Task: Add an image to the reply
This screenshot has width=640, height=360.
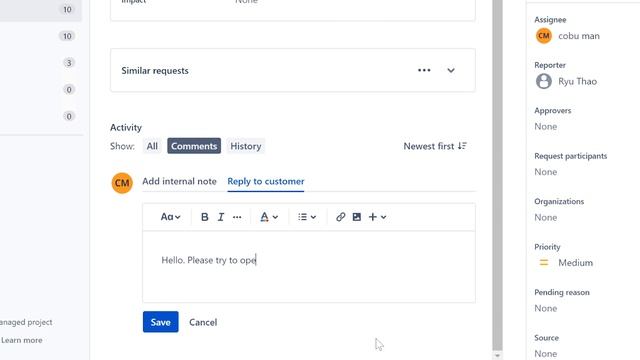Action: [x=357, y=217]
